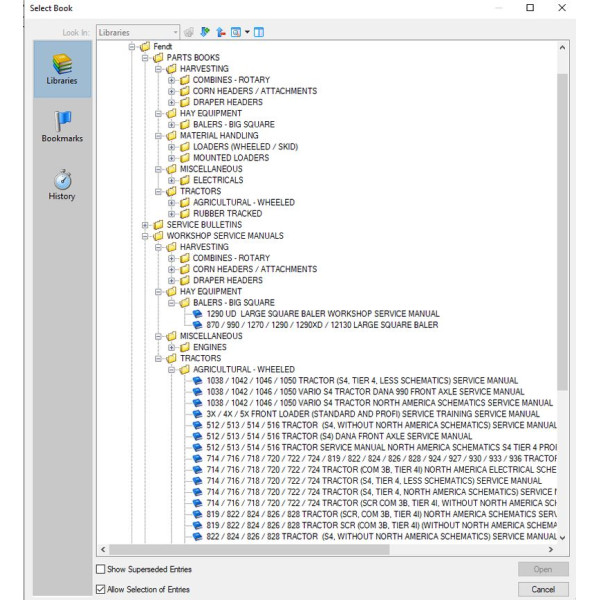Enable Show Superseded Entries checkbox
This screenshot has width=600, height=600.
click(100, 569)
